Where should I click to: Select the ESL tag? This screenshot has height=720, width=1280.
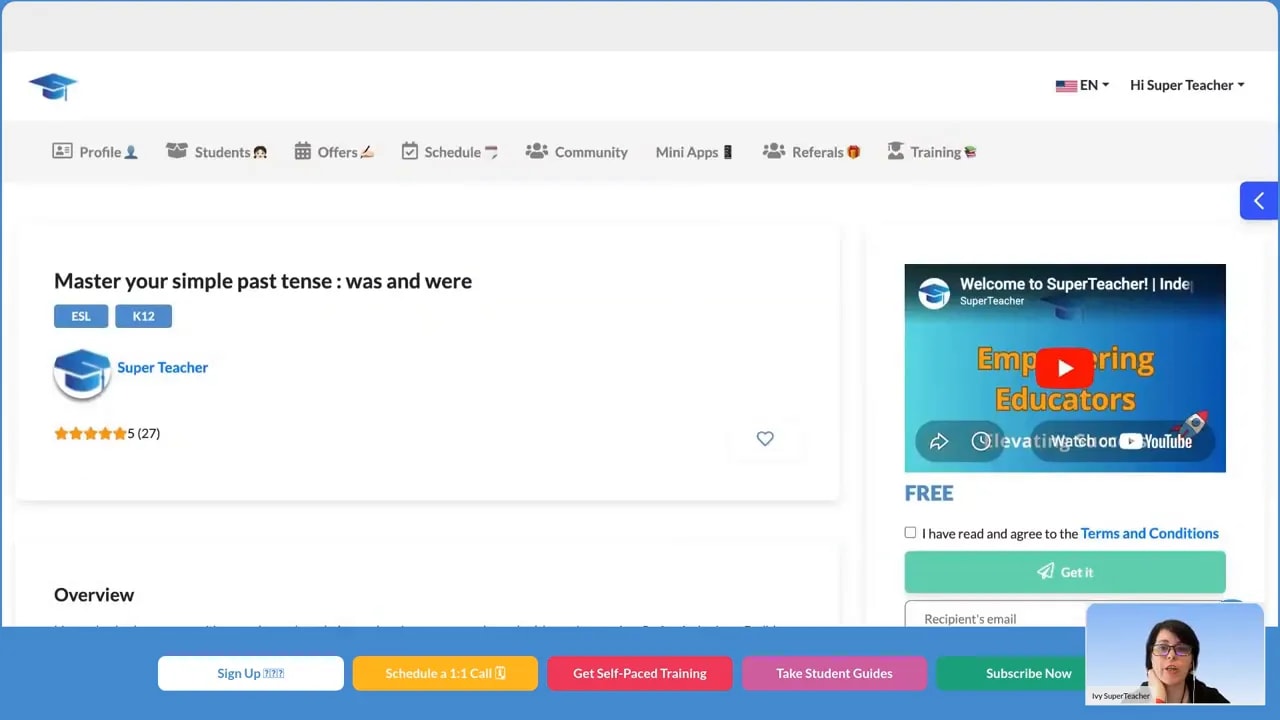coord(81,316)
